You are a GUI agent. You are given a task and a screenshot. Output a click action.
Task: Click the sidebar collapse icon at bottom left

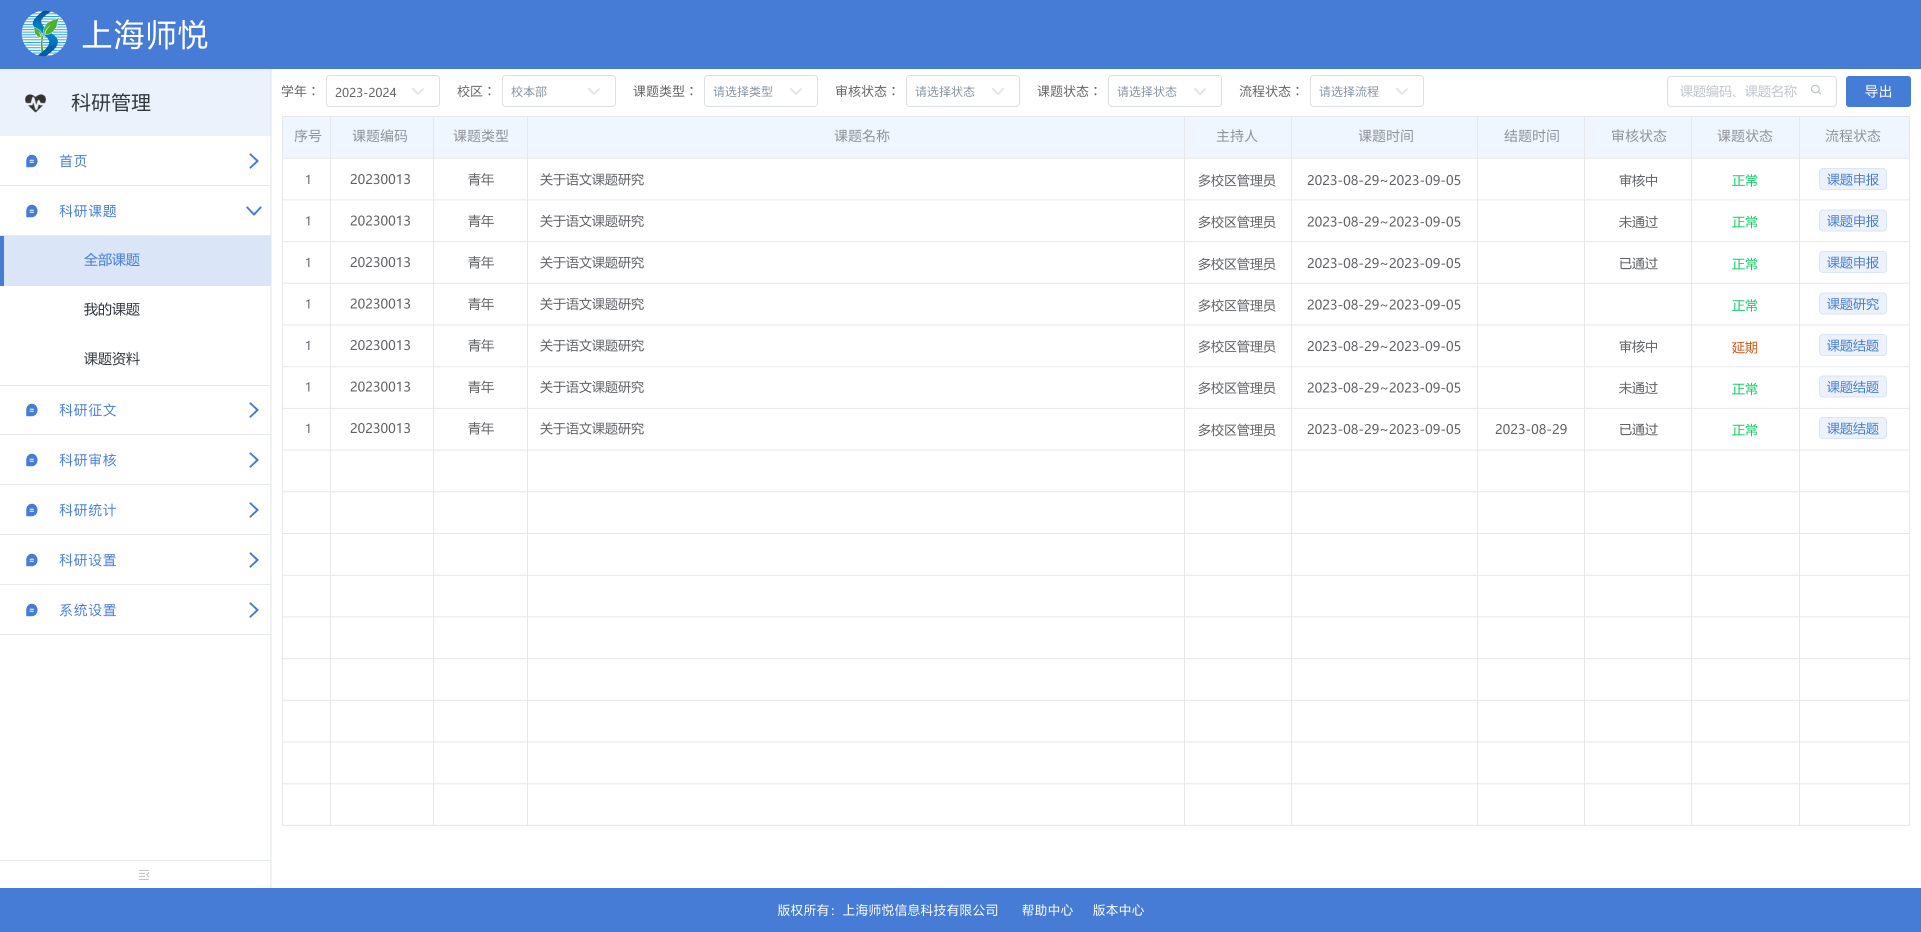tap(143, 874)
